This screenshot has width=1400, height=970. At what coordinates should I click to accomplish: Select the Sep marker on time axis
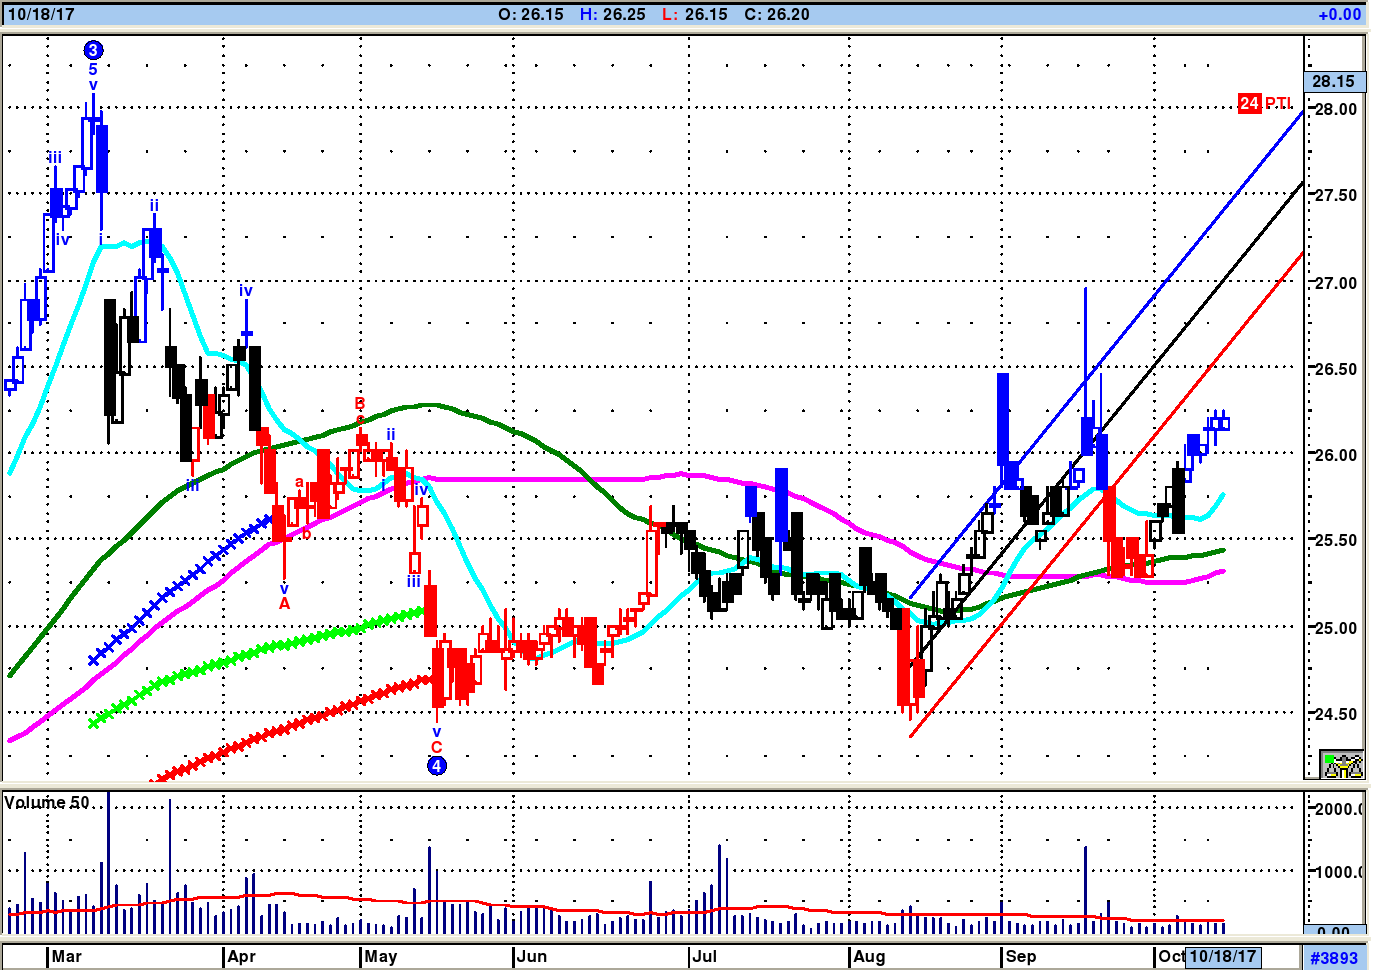pos(1021,956)
